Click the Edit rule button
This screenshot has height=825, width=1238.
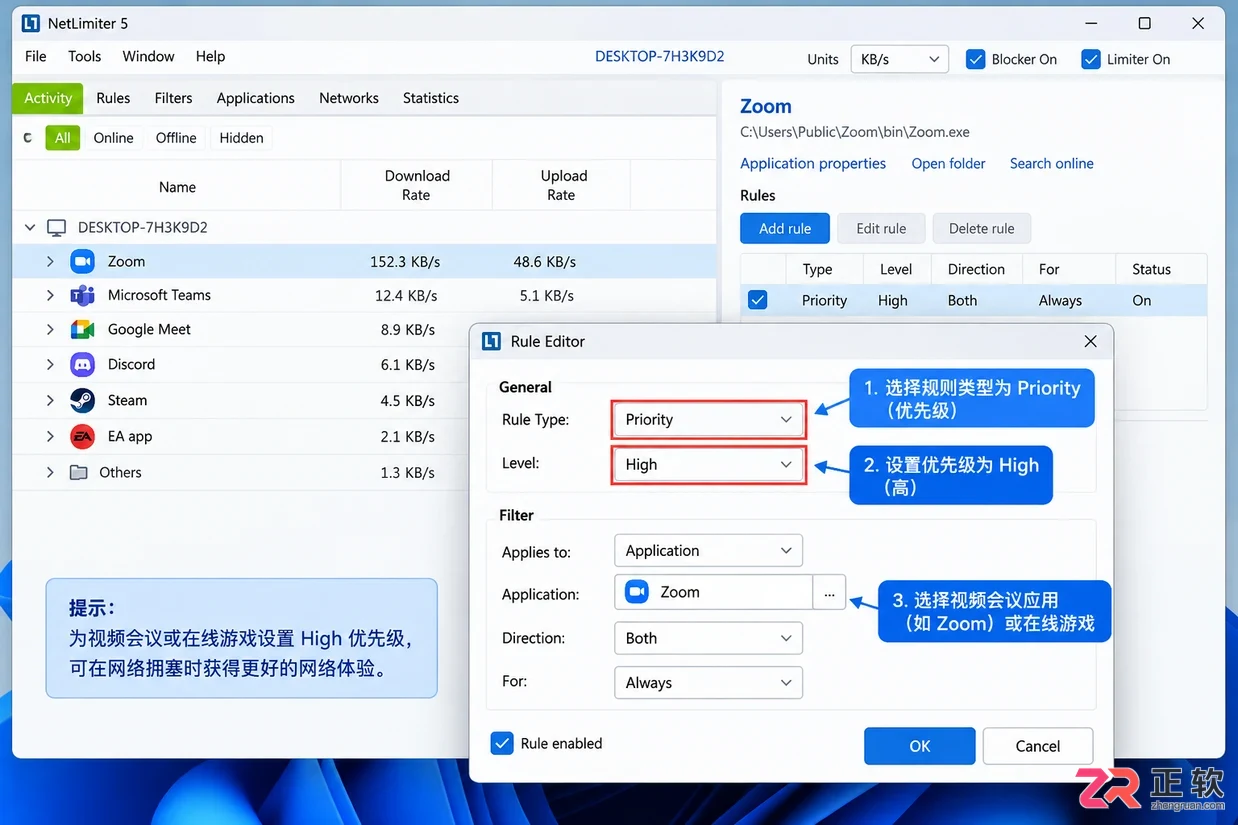click(881, 229)
